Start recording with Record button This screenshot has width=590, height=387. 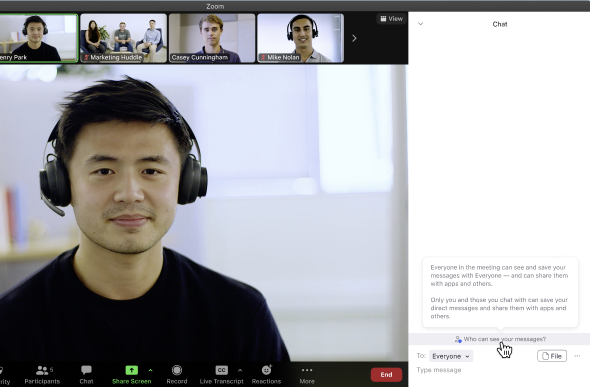(176, 375)
